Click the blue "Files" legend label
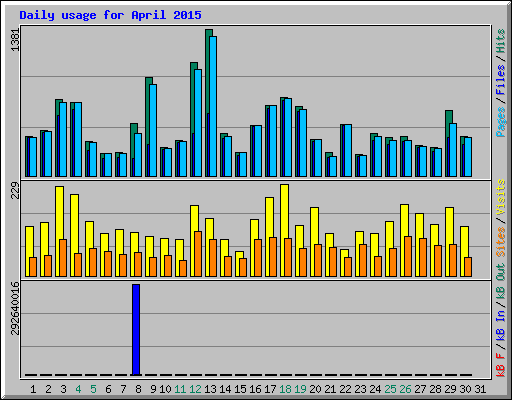The image size is (512, 400). 500,80
